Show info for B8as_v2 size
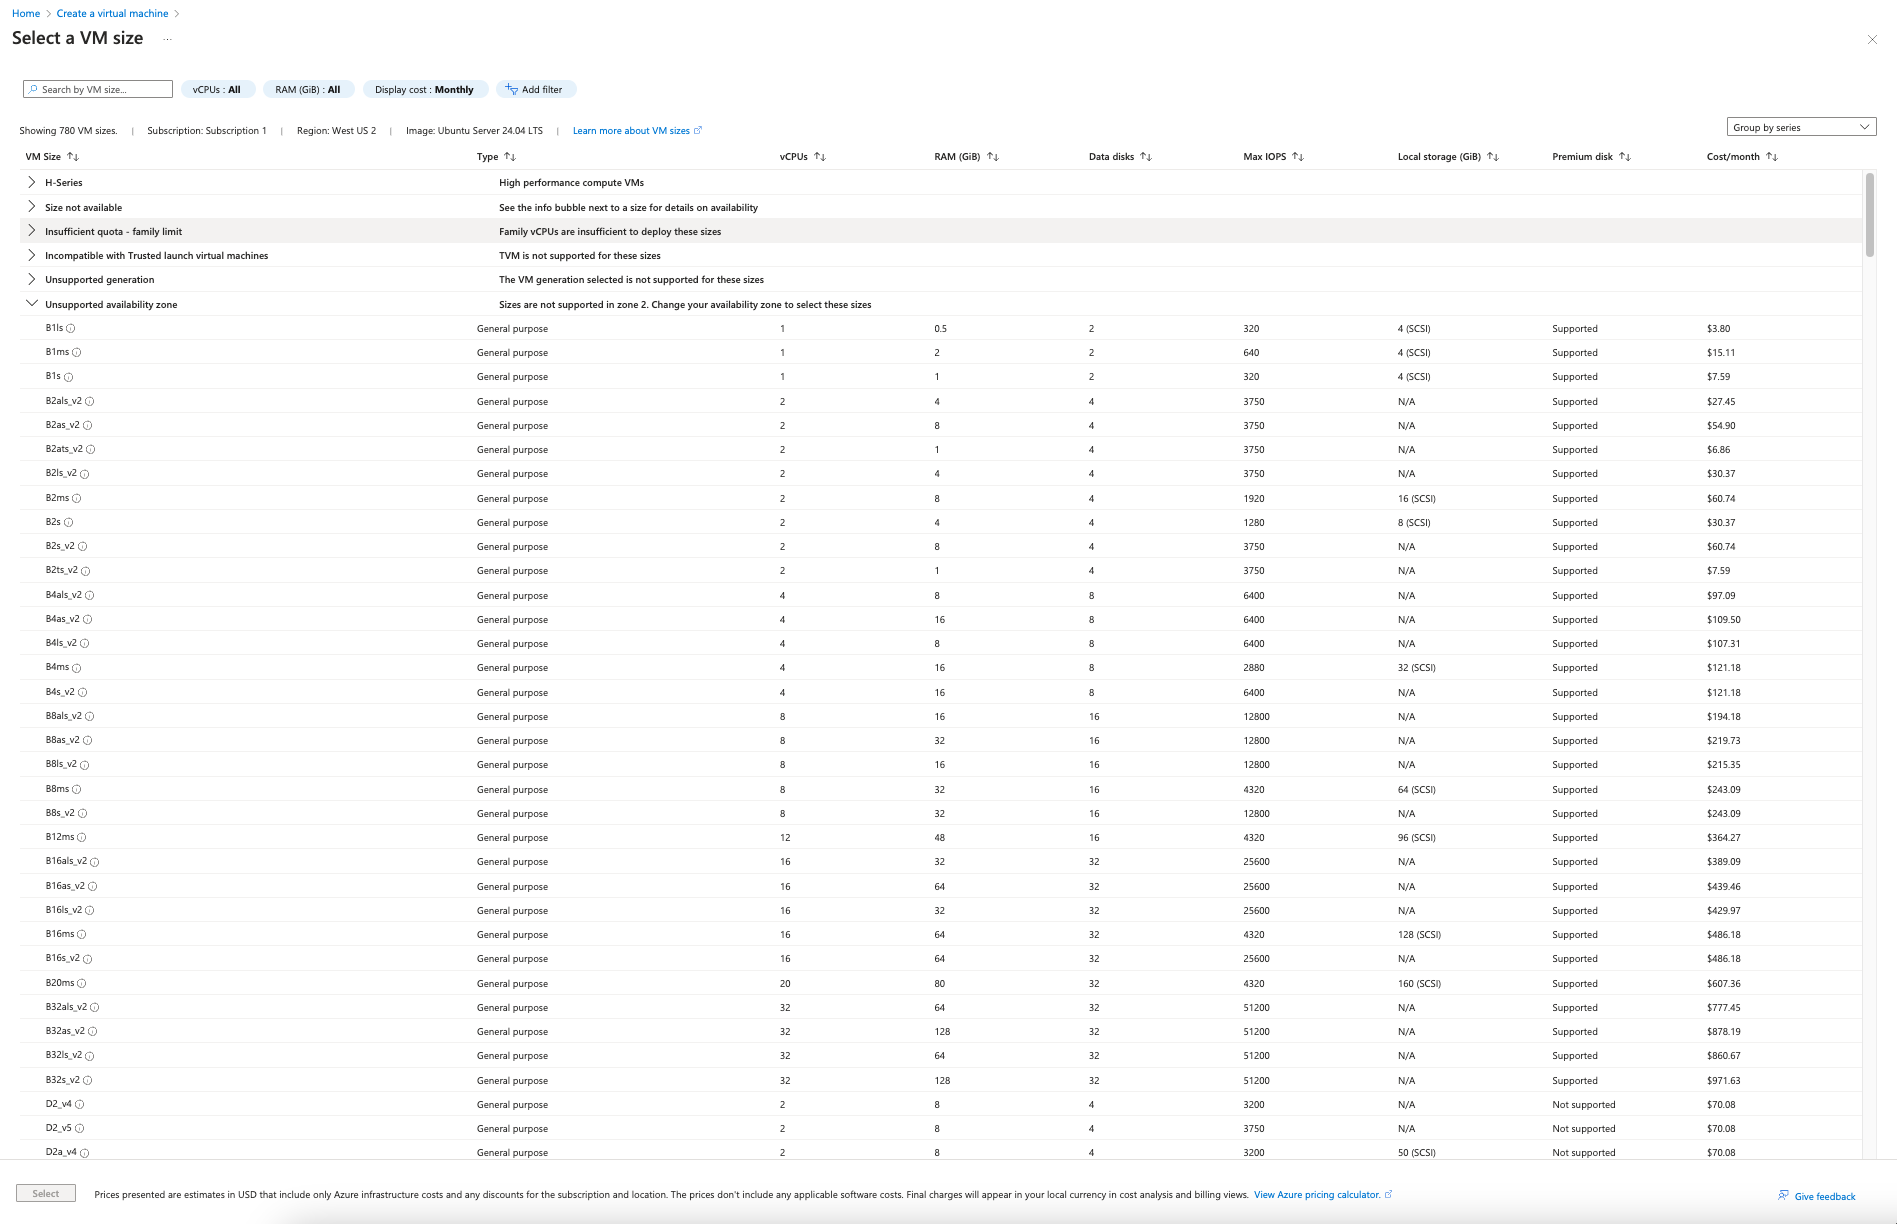Viewport: 1897px width, 1224px height. [88, 740]
